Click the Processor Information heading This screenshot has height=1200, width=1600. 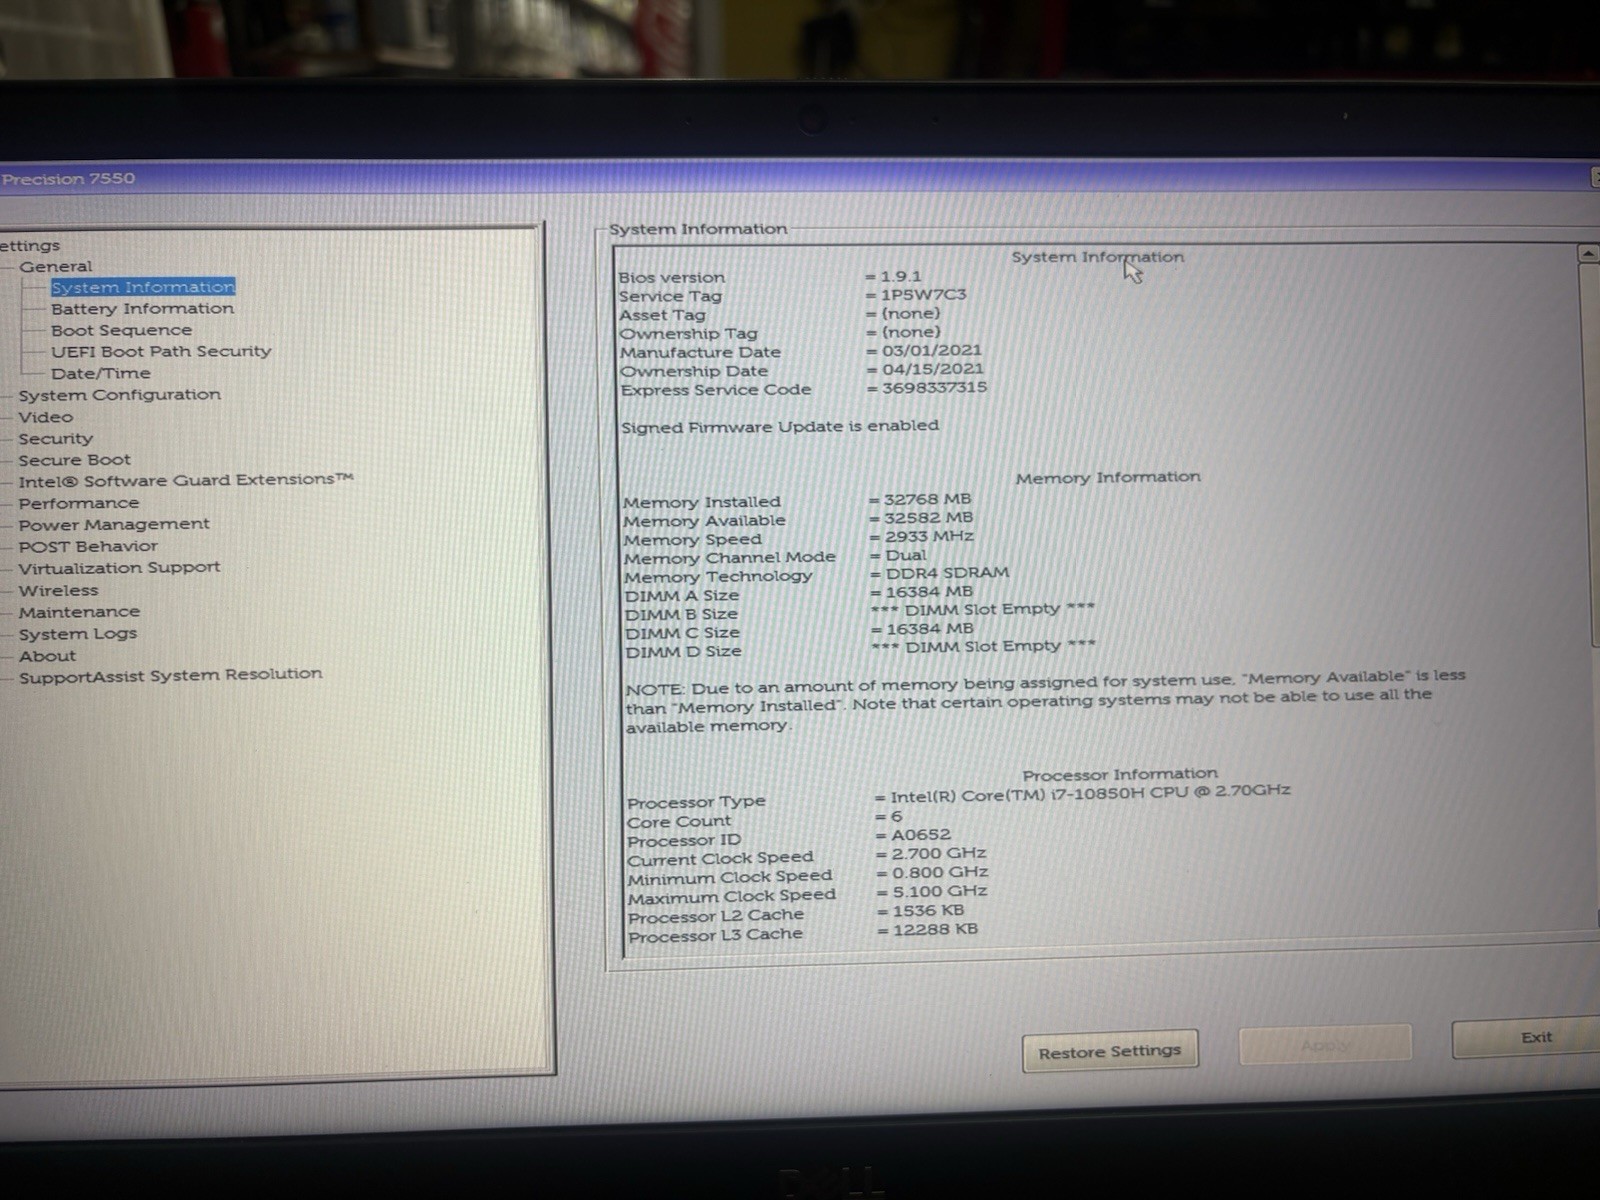pos(1120,774)
